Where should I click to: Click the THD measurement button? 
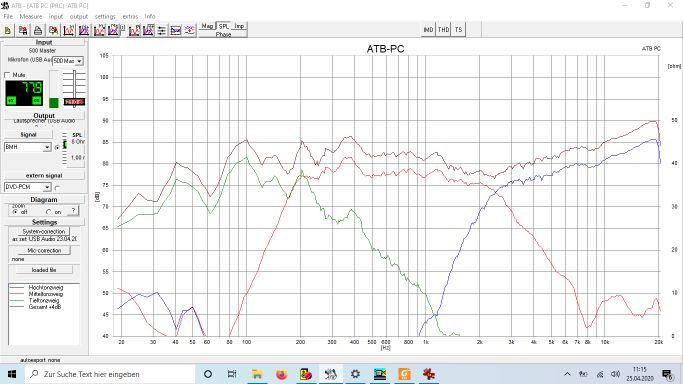click(x=443, y=30)
